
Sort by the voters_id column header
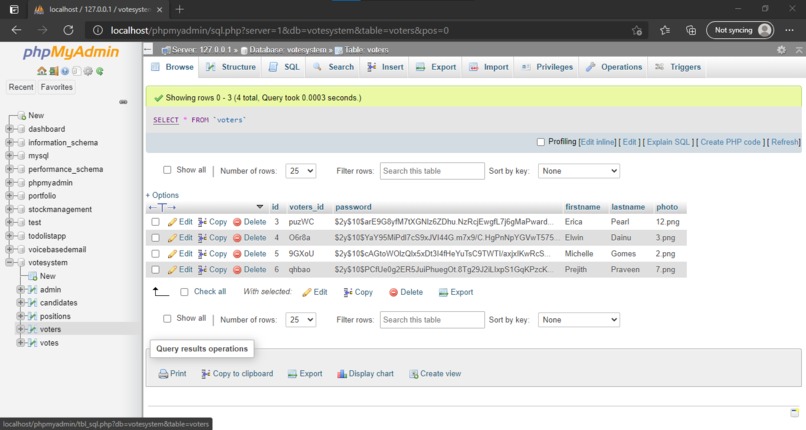click(306, 207)
